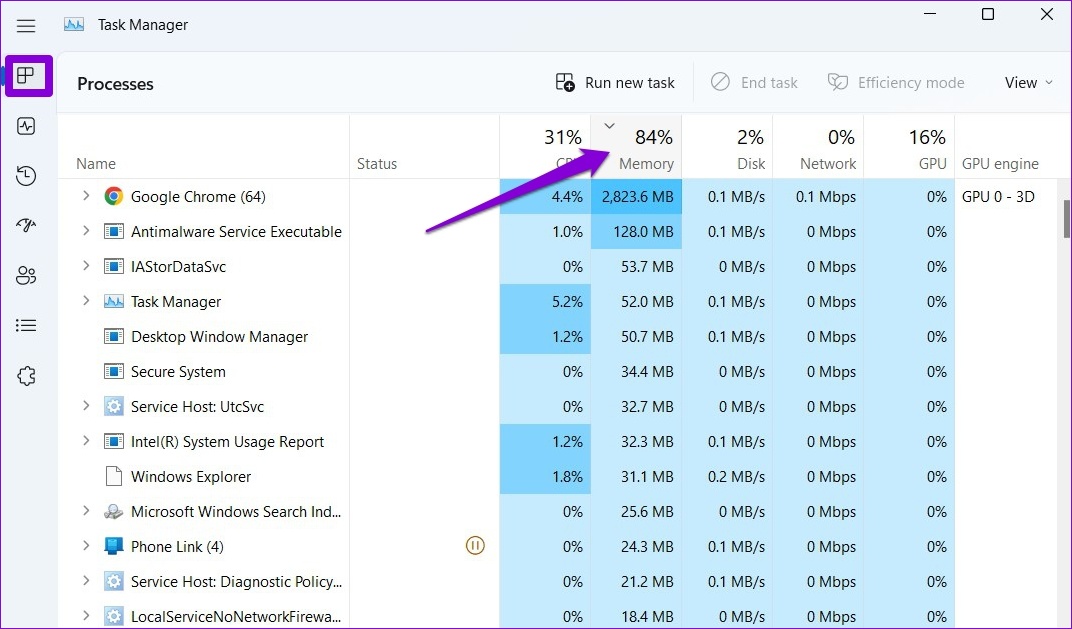
Task: Click the vertical scrollbar thumb
Action: [1067, 219]
